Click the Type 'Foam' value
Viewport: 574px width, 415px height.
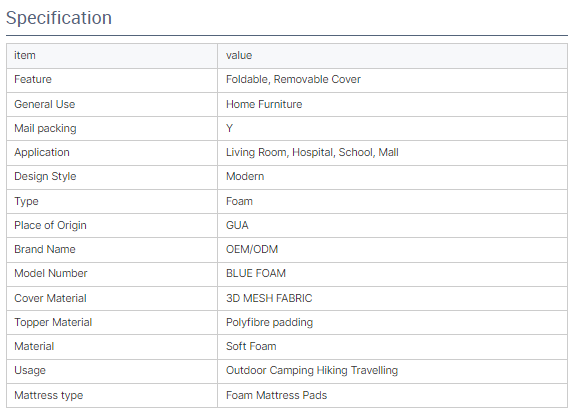pyautogui.click(x=239, y=201)
